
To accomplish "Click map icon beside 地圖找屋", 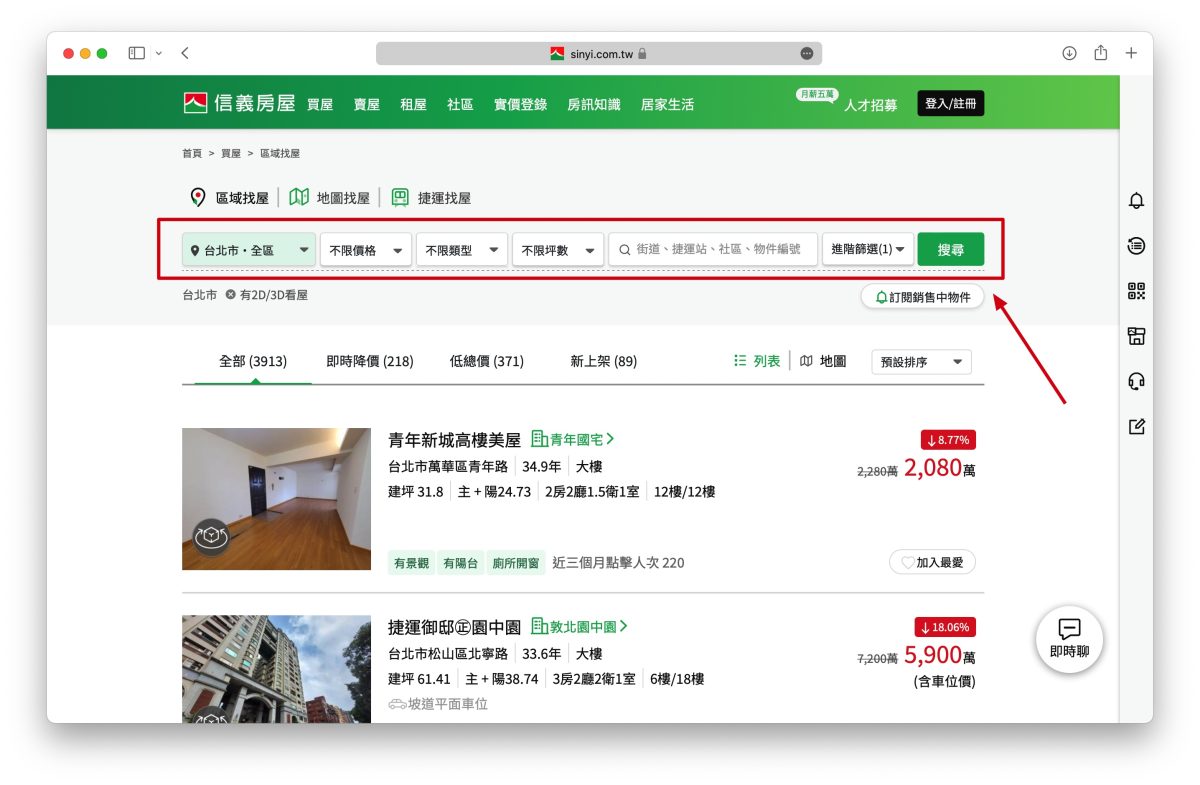I will pyautogui.click(x=299, y=198).
